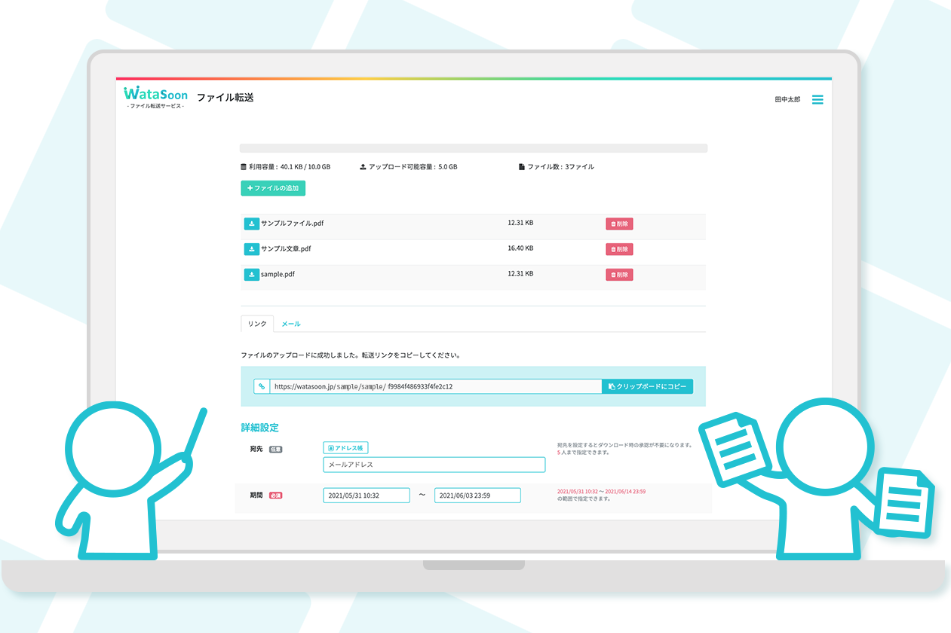Image resolution: width=951 pixels, height=633 pixels.
Task: Download サンプル文章.pdf with its download icon
Action: (x=251, y=249)
